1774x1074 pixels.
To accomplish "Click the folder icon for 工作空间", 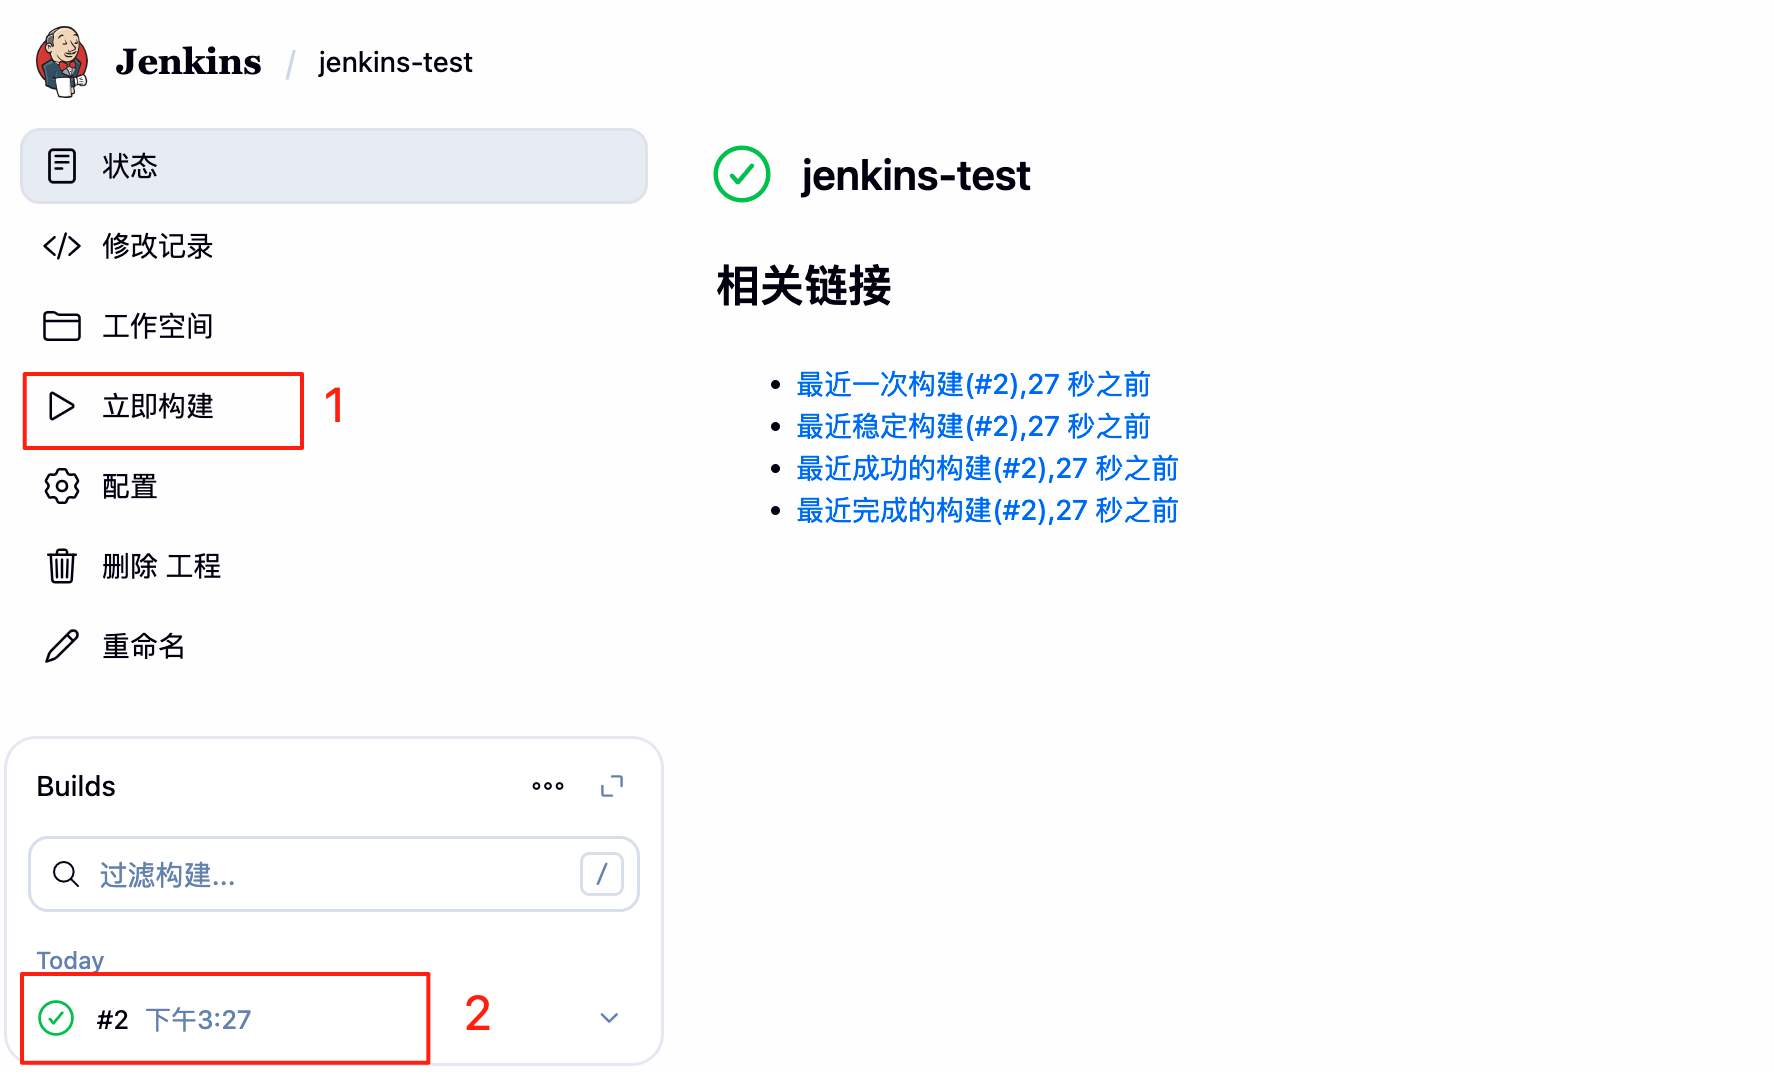I will [x=61, y=326].
